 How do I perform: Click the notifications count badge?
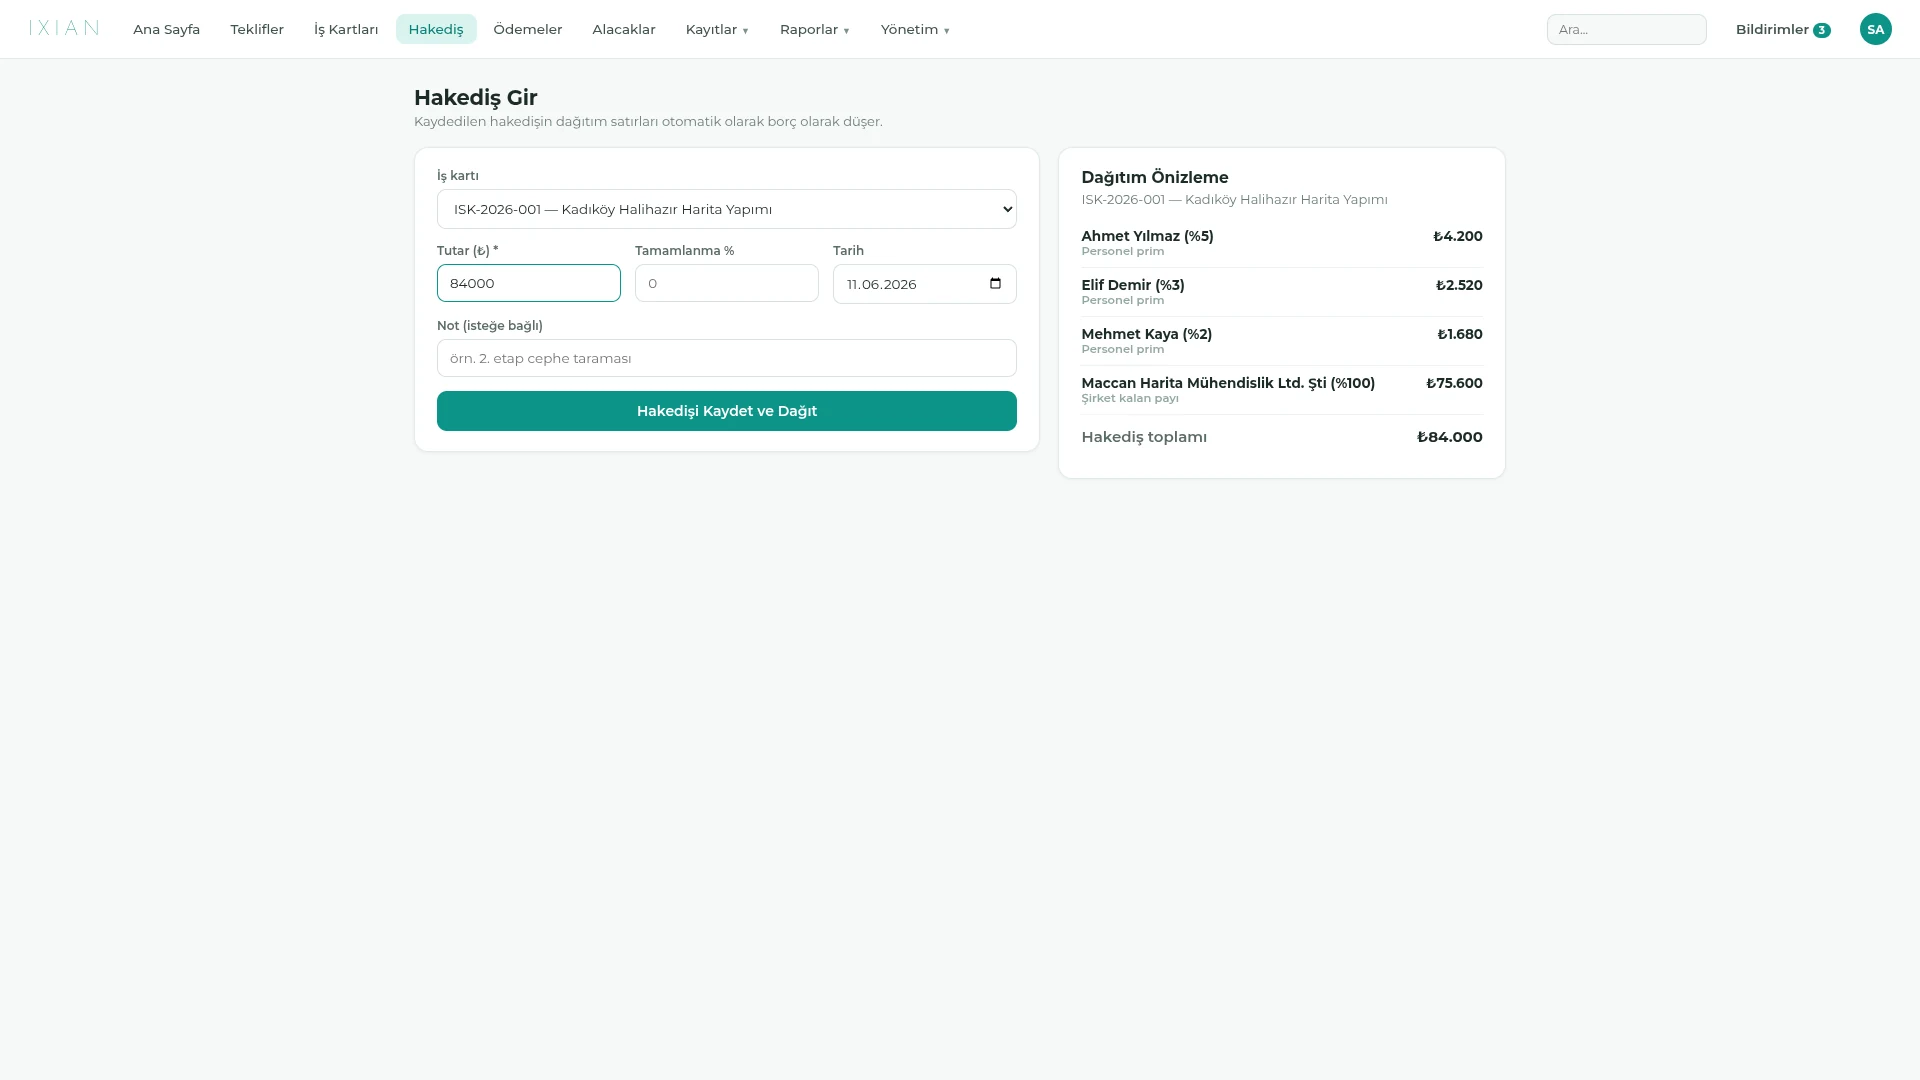pyautogui.click(x=1822, y=30)
